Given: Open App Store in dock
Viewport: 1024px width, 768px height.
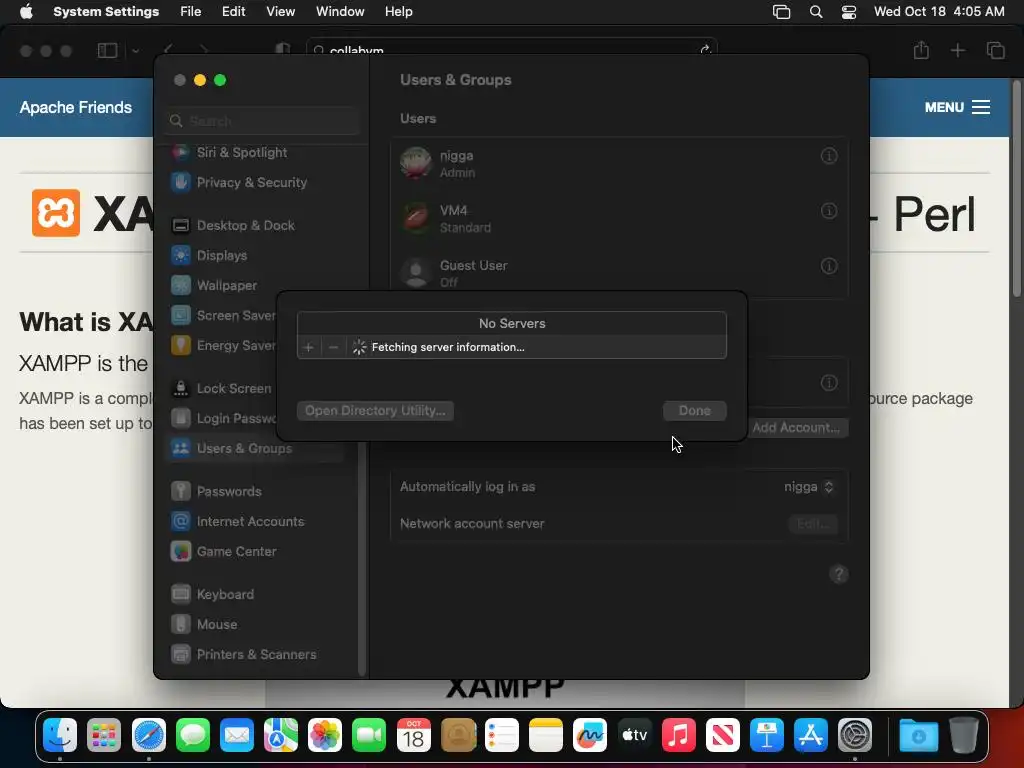Looking at the screenshot, I should click(x=811, y=735).
